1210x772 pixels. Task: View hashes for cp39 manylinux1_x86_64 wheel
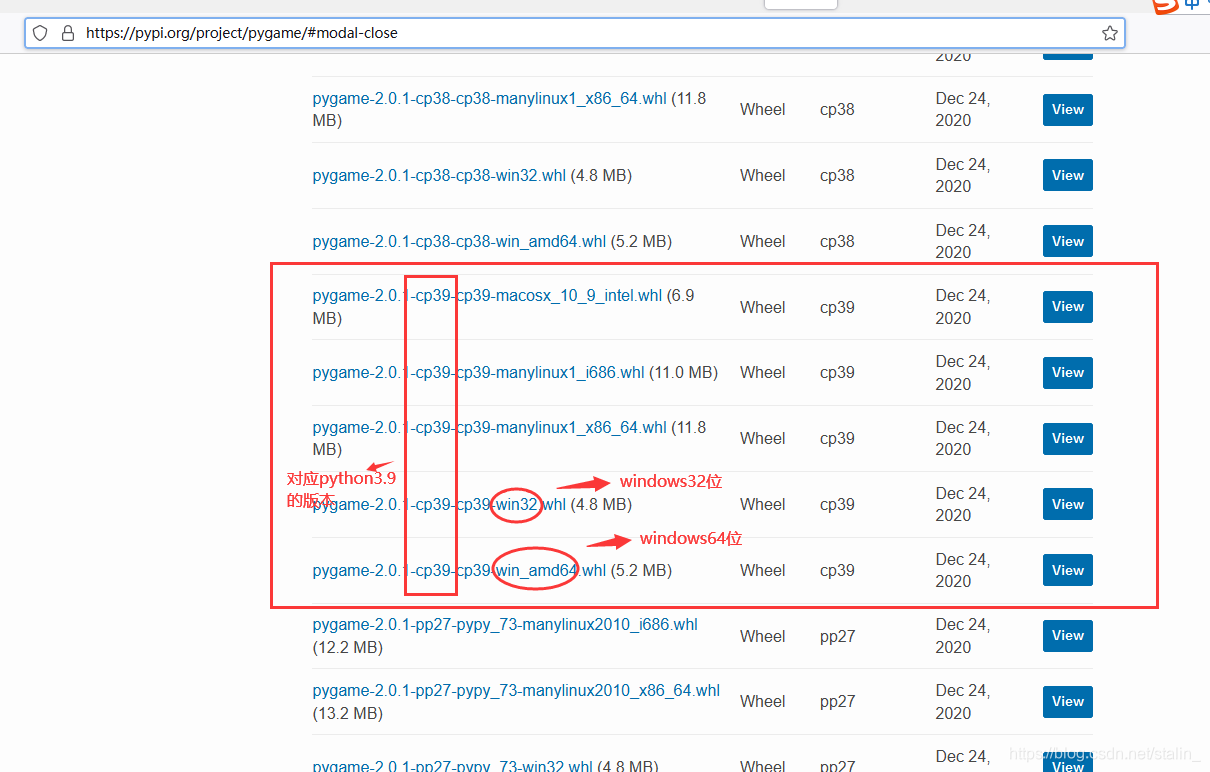1067,438
